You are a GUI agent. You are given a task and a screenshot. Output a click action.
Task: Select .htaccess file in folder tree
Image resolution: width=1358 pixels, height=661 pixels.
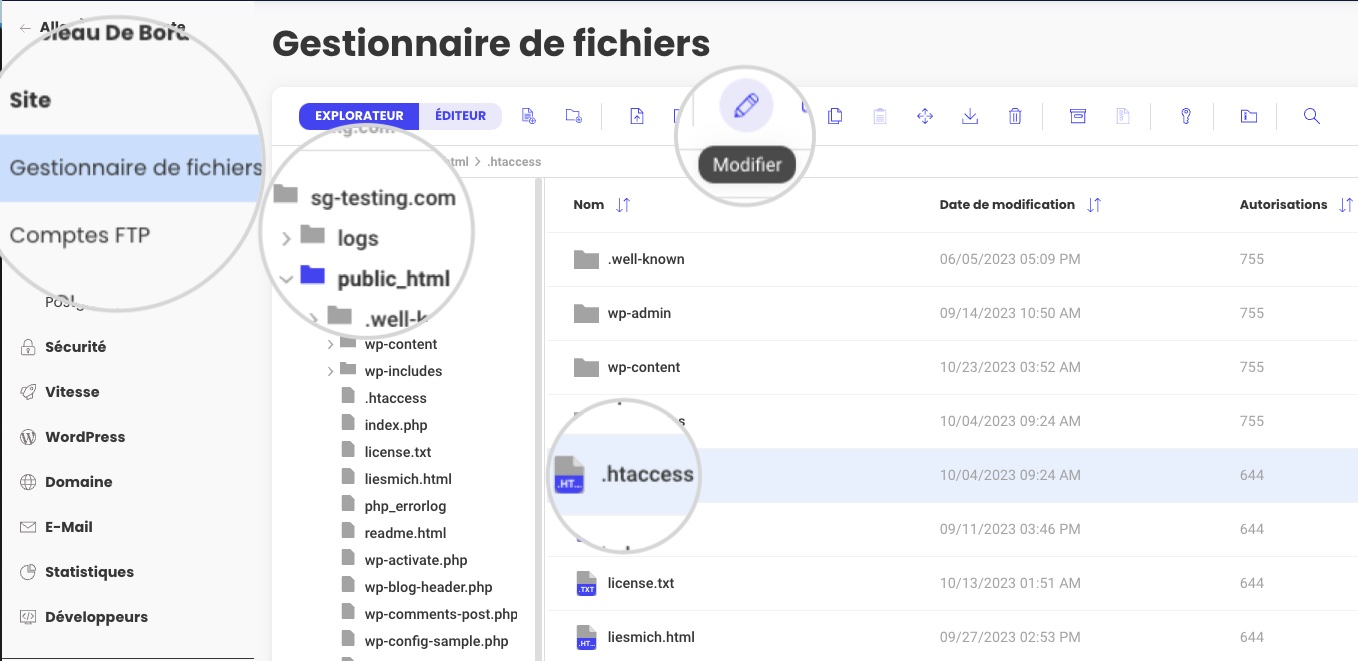[x=396, y=398]
